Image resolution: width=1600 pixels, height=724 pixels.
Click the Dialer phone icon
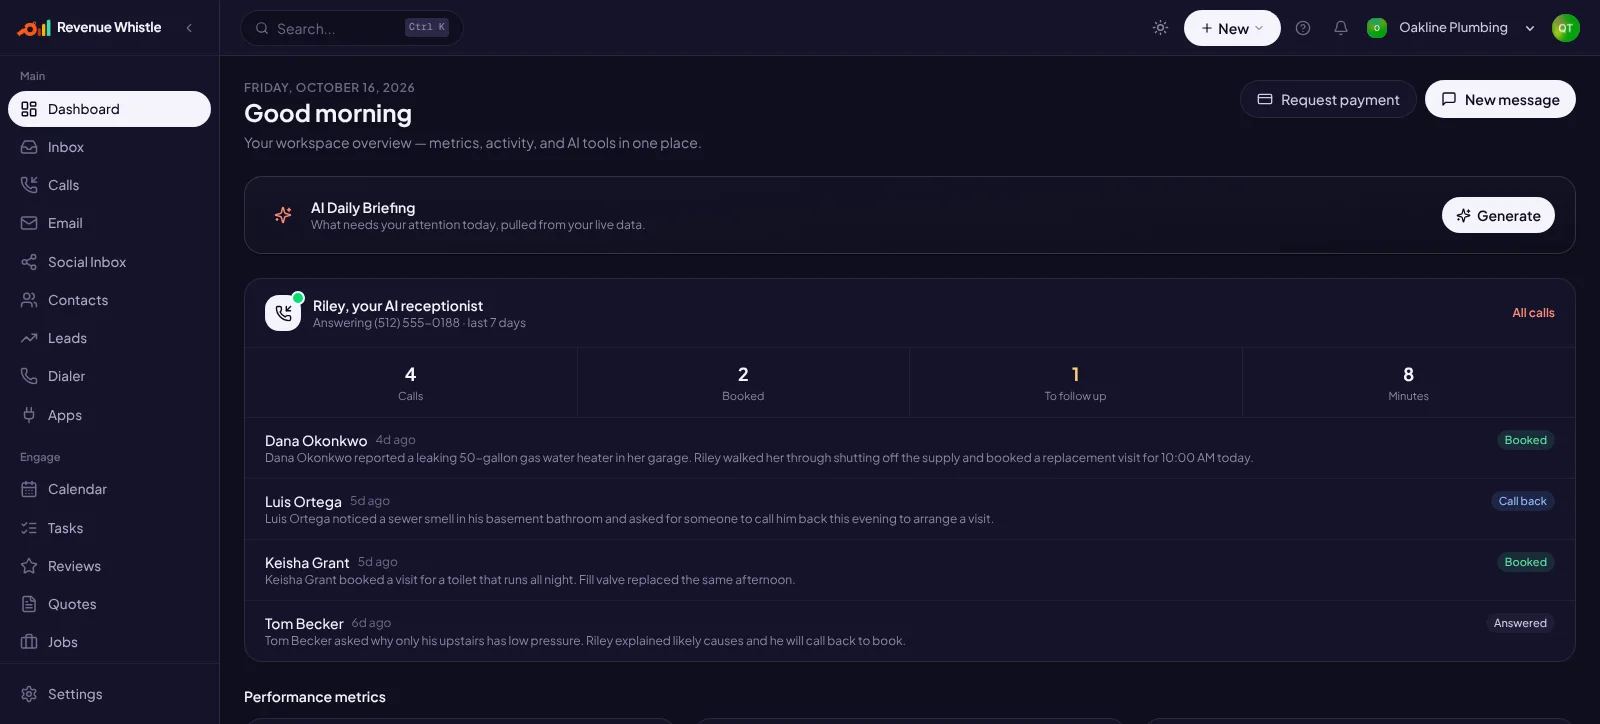coord(29,376)
